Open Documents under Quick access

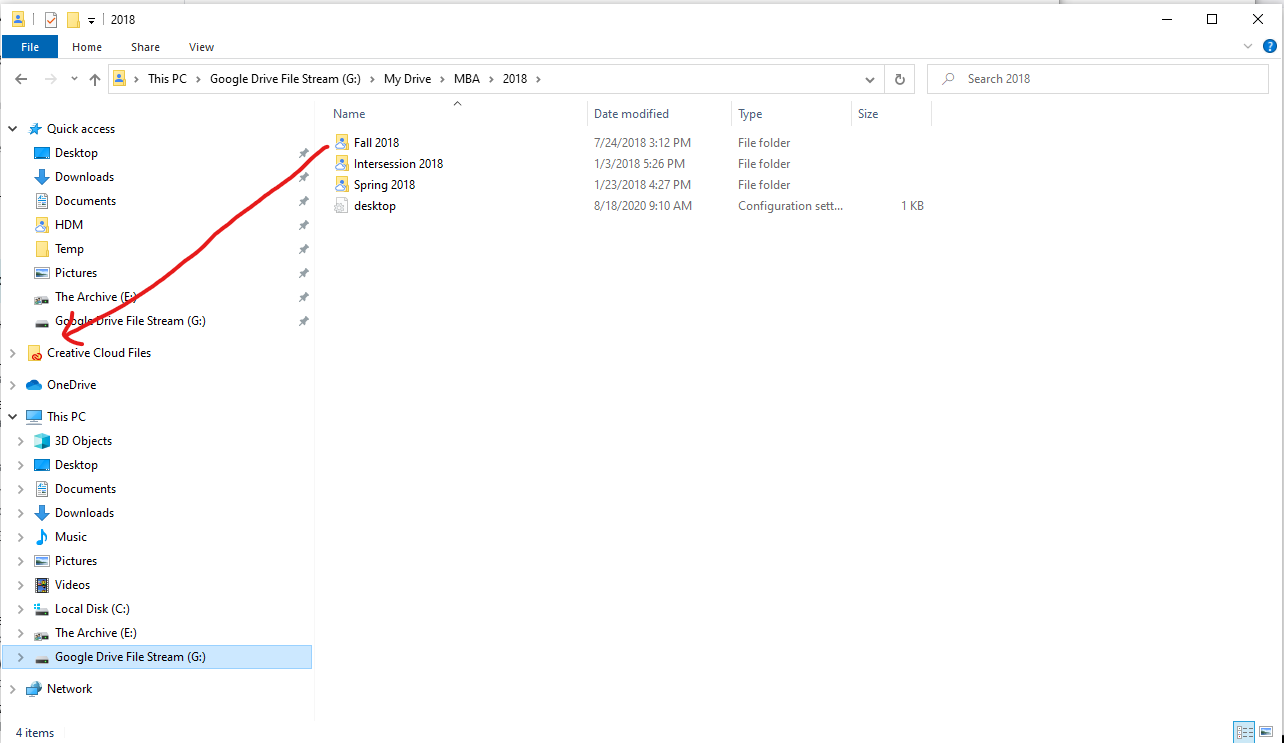[85, 201]
